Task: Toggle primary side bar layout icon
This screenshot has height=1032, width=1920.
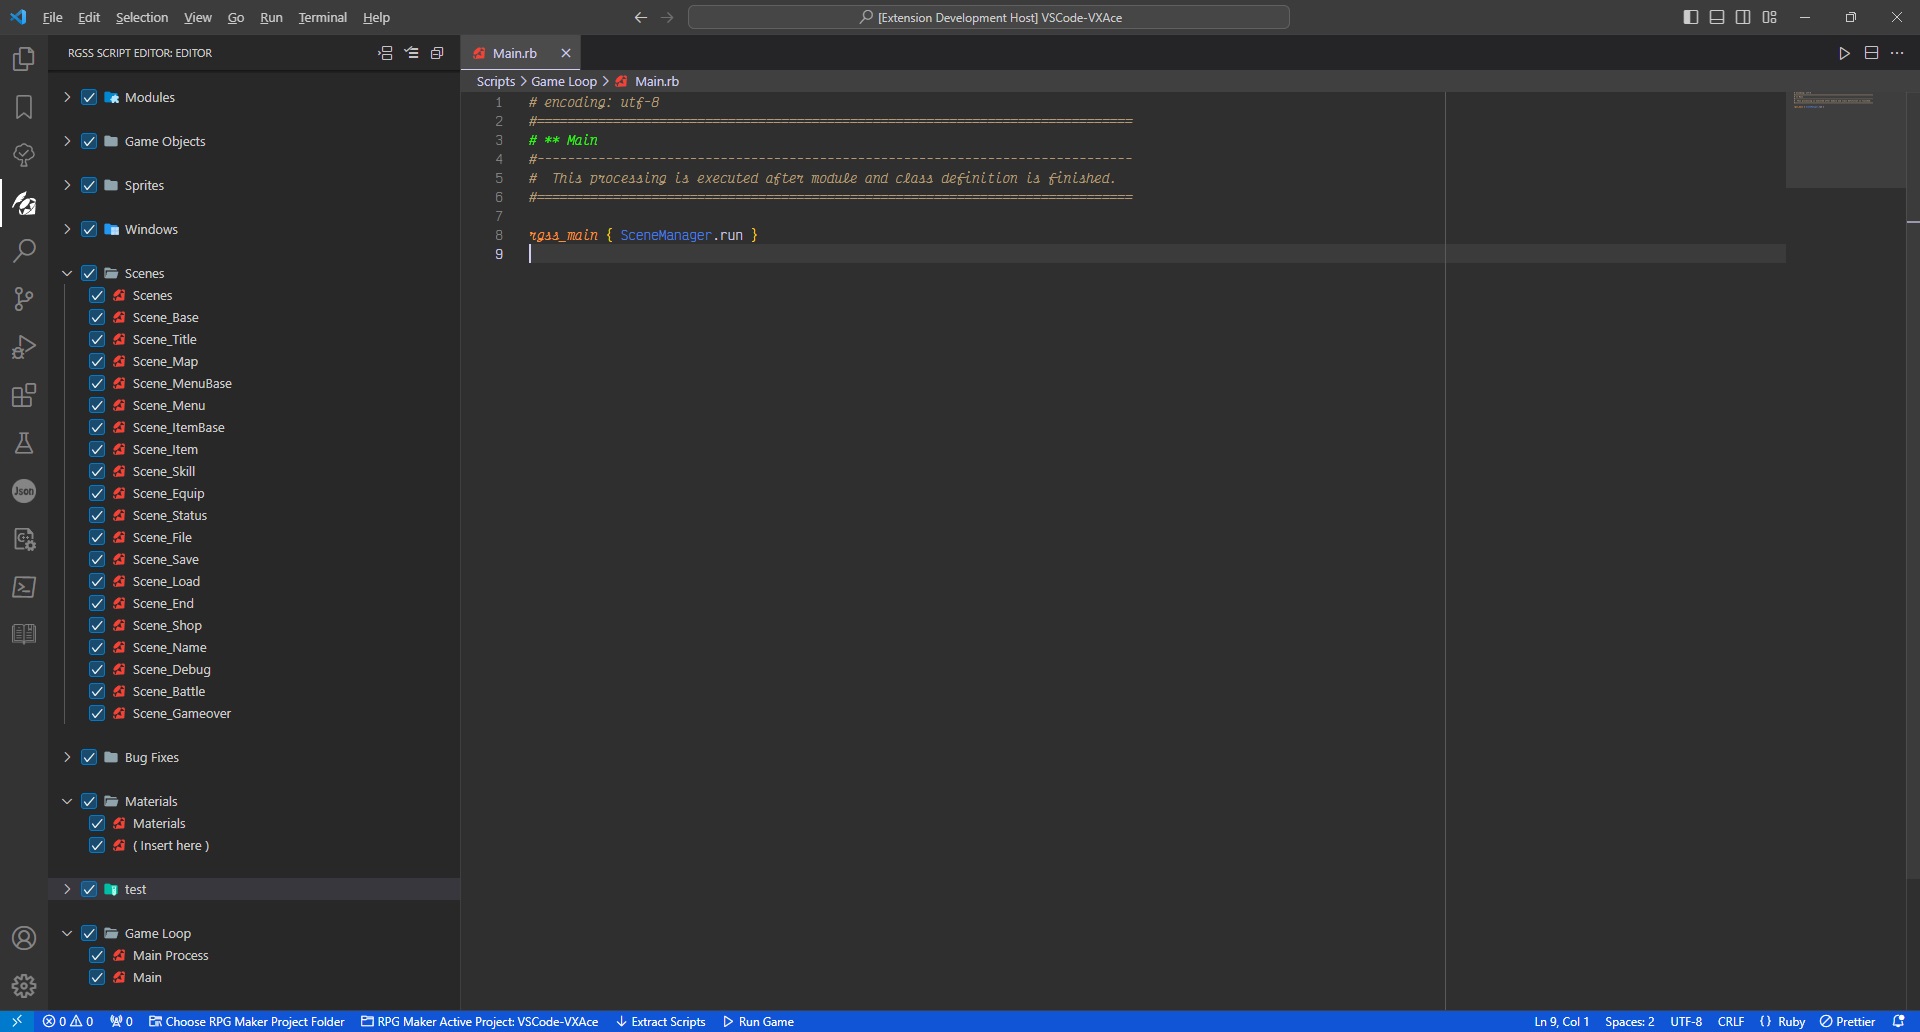Action: coord(1691,17)
